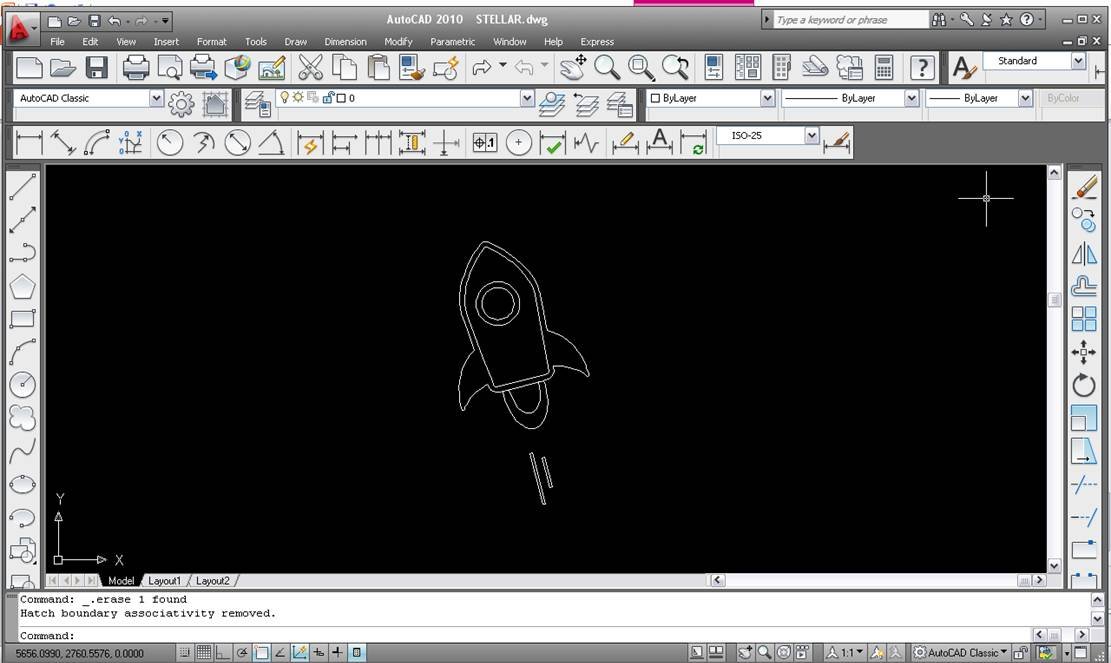Open the ByLayer color dropdown
The image size is (1111, 663).
767,98
